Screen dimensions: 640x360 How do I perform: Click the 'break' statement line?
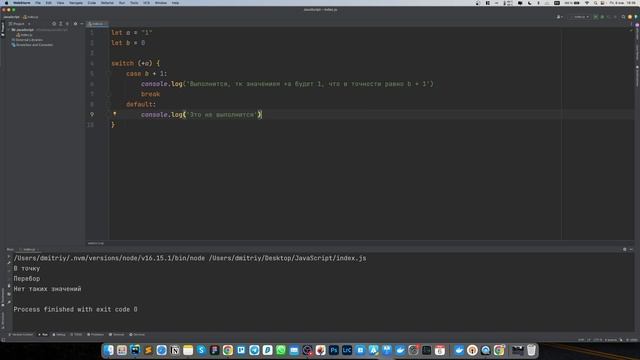[x=151, y=94]
